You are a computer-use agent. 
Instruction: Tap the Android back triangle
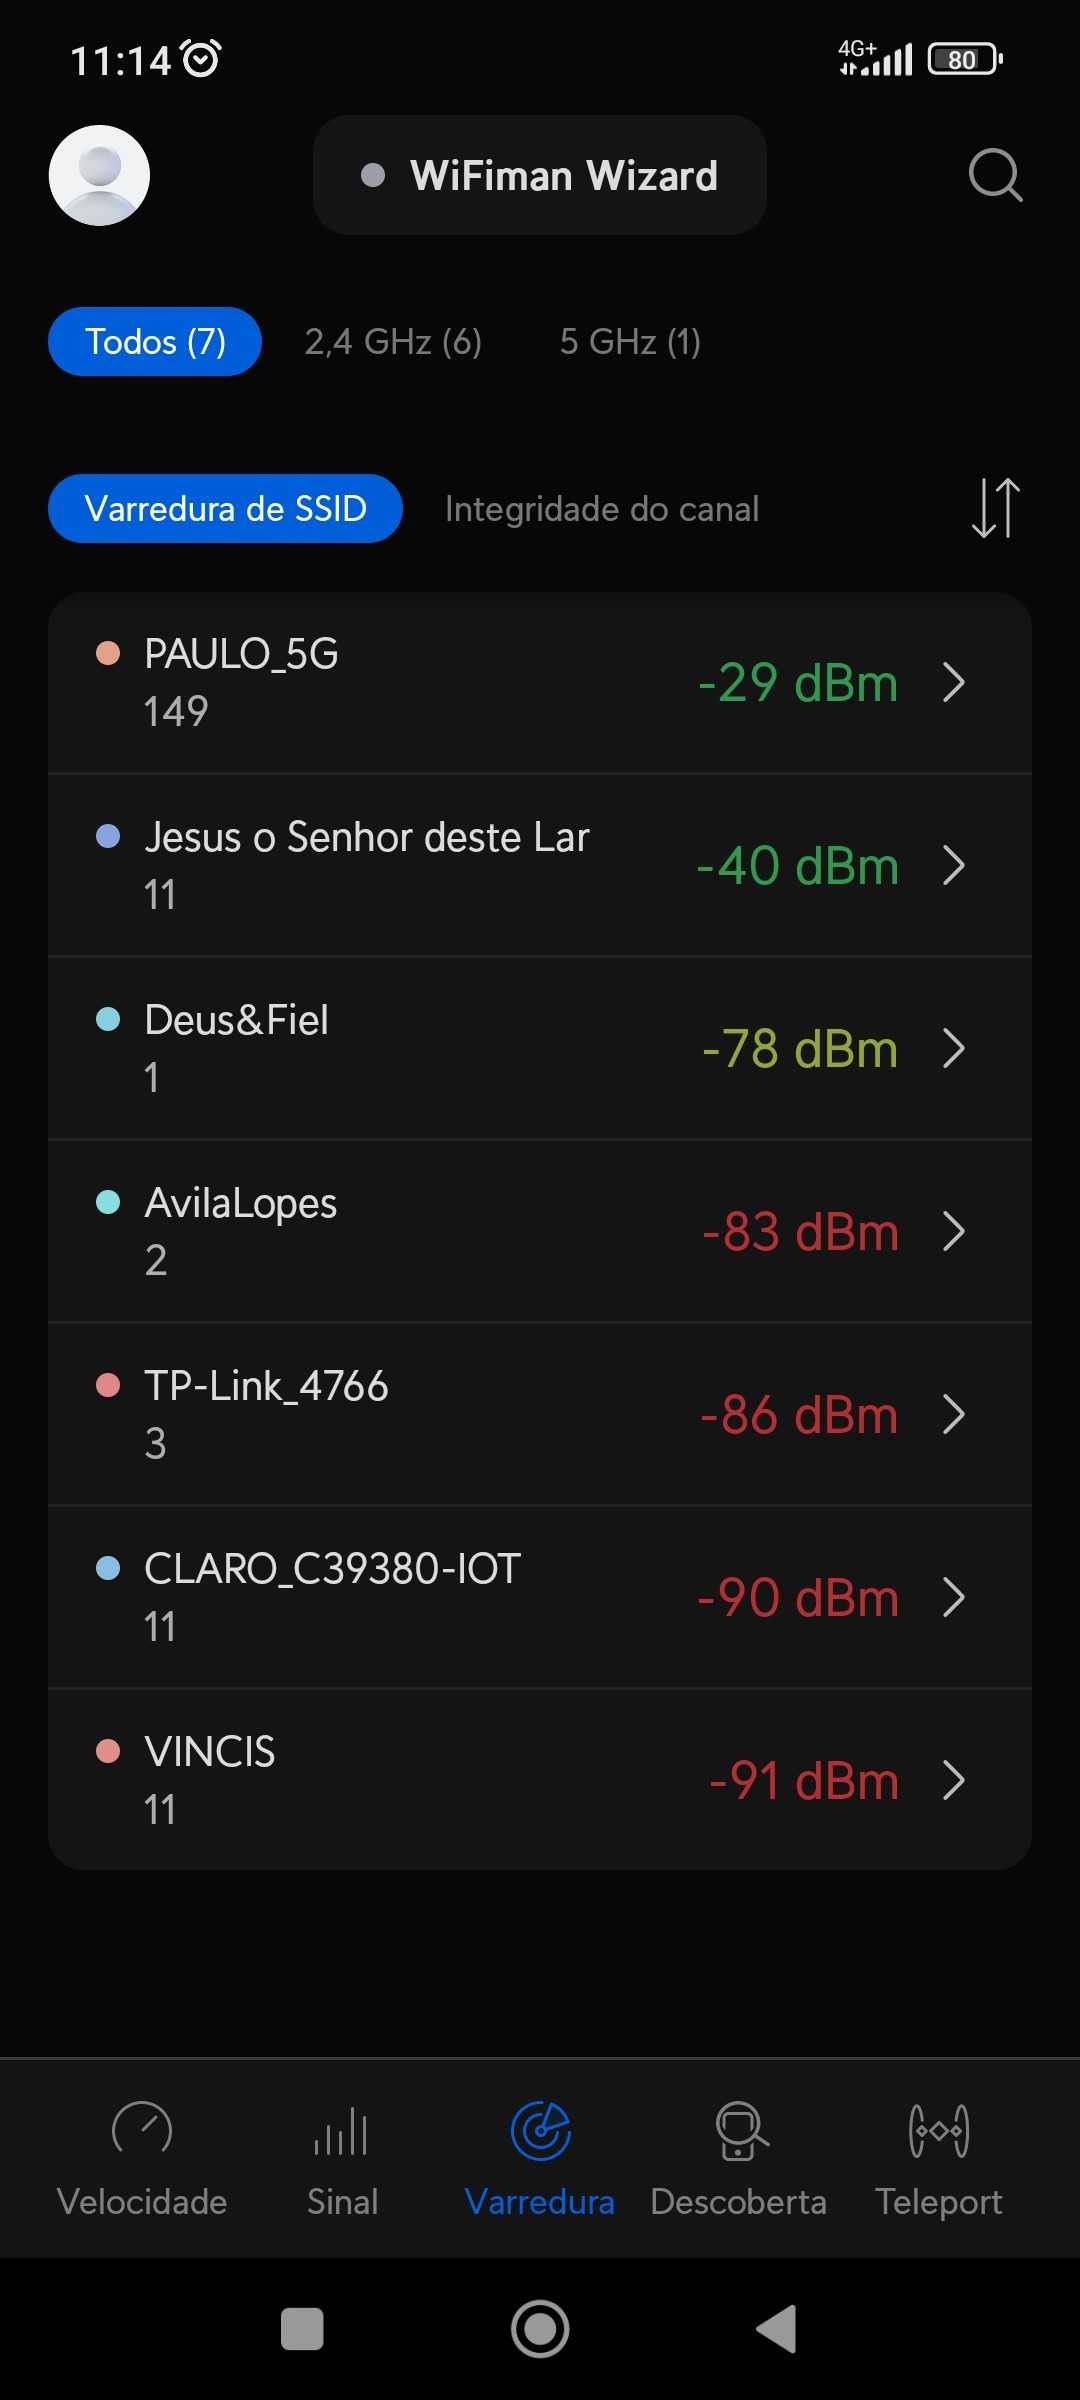(778, 2329)
